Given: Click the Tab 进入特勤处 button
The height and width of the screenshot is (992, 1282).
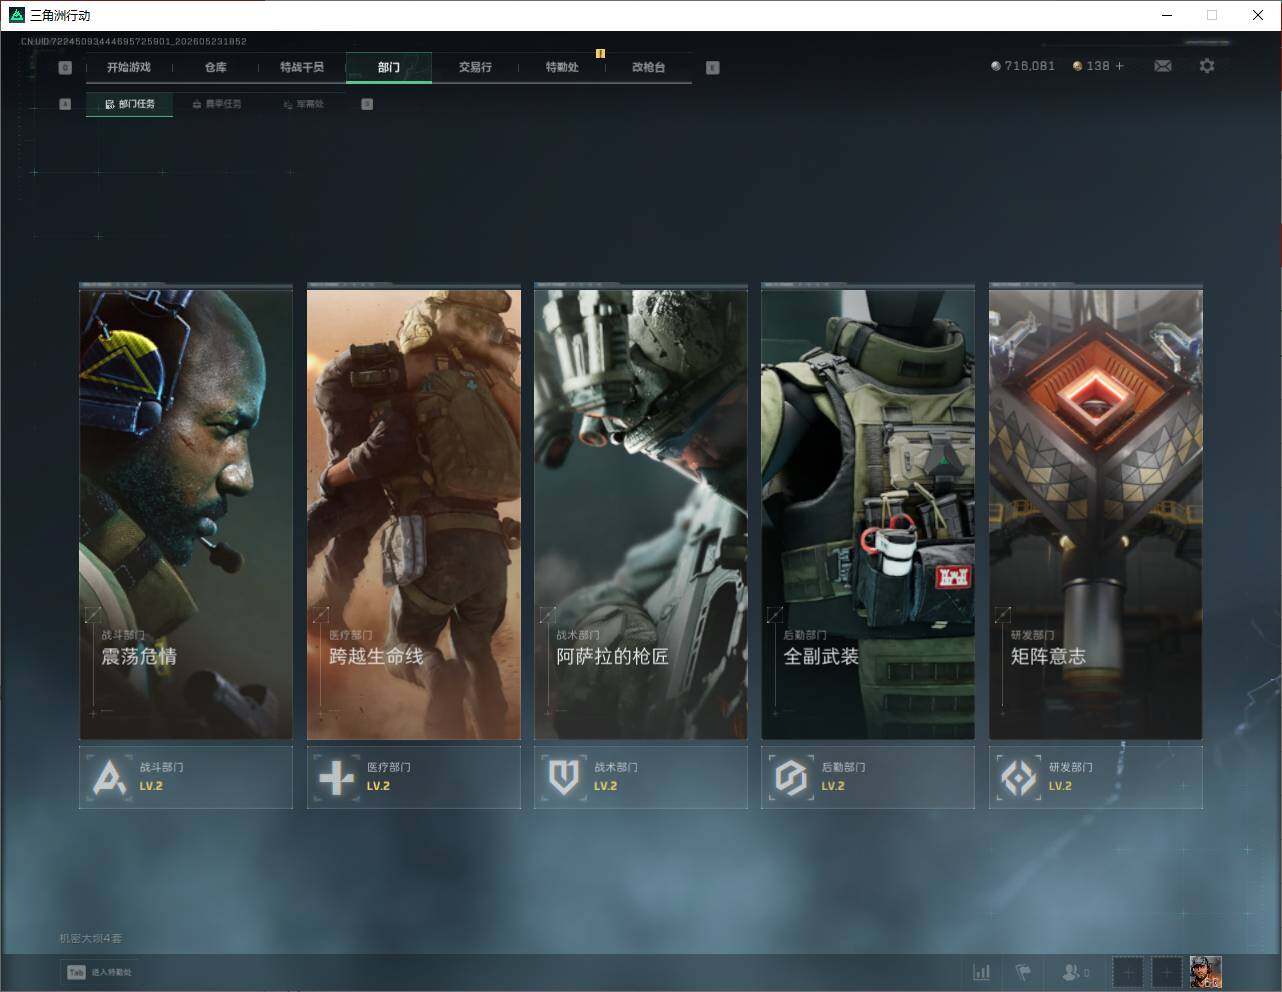Looking at the screenshot, I should coord(99,972).
